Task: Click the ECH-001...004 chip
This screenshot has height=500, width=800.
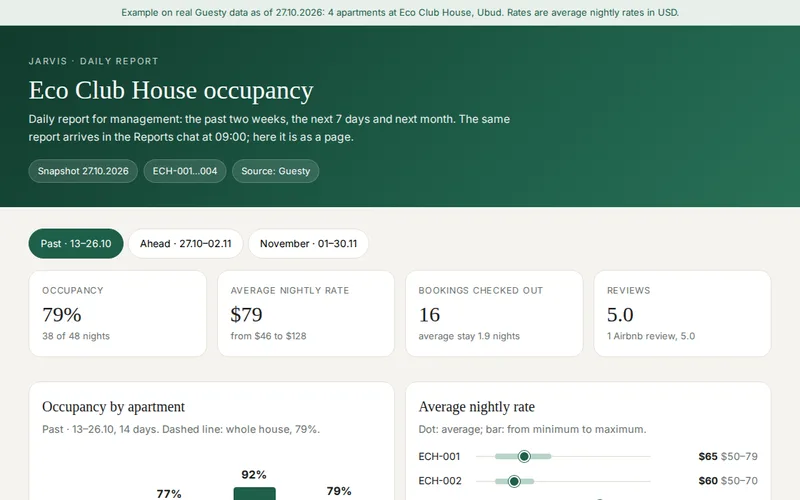Action: (x=185, y=171)
